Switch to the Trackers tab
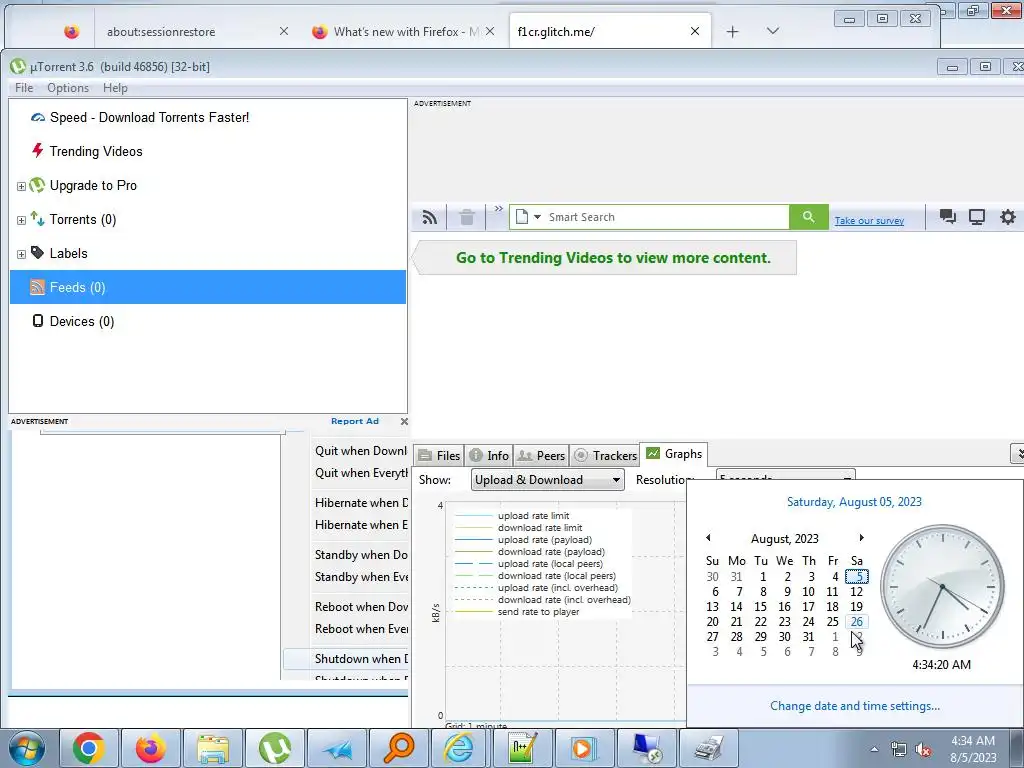The height and width of the screenshot is (768, 1024). pos(605,455)
